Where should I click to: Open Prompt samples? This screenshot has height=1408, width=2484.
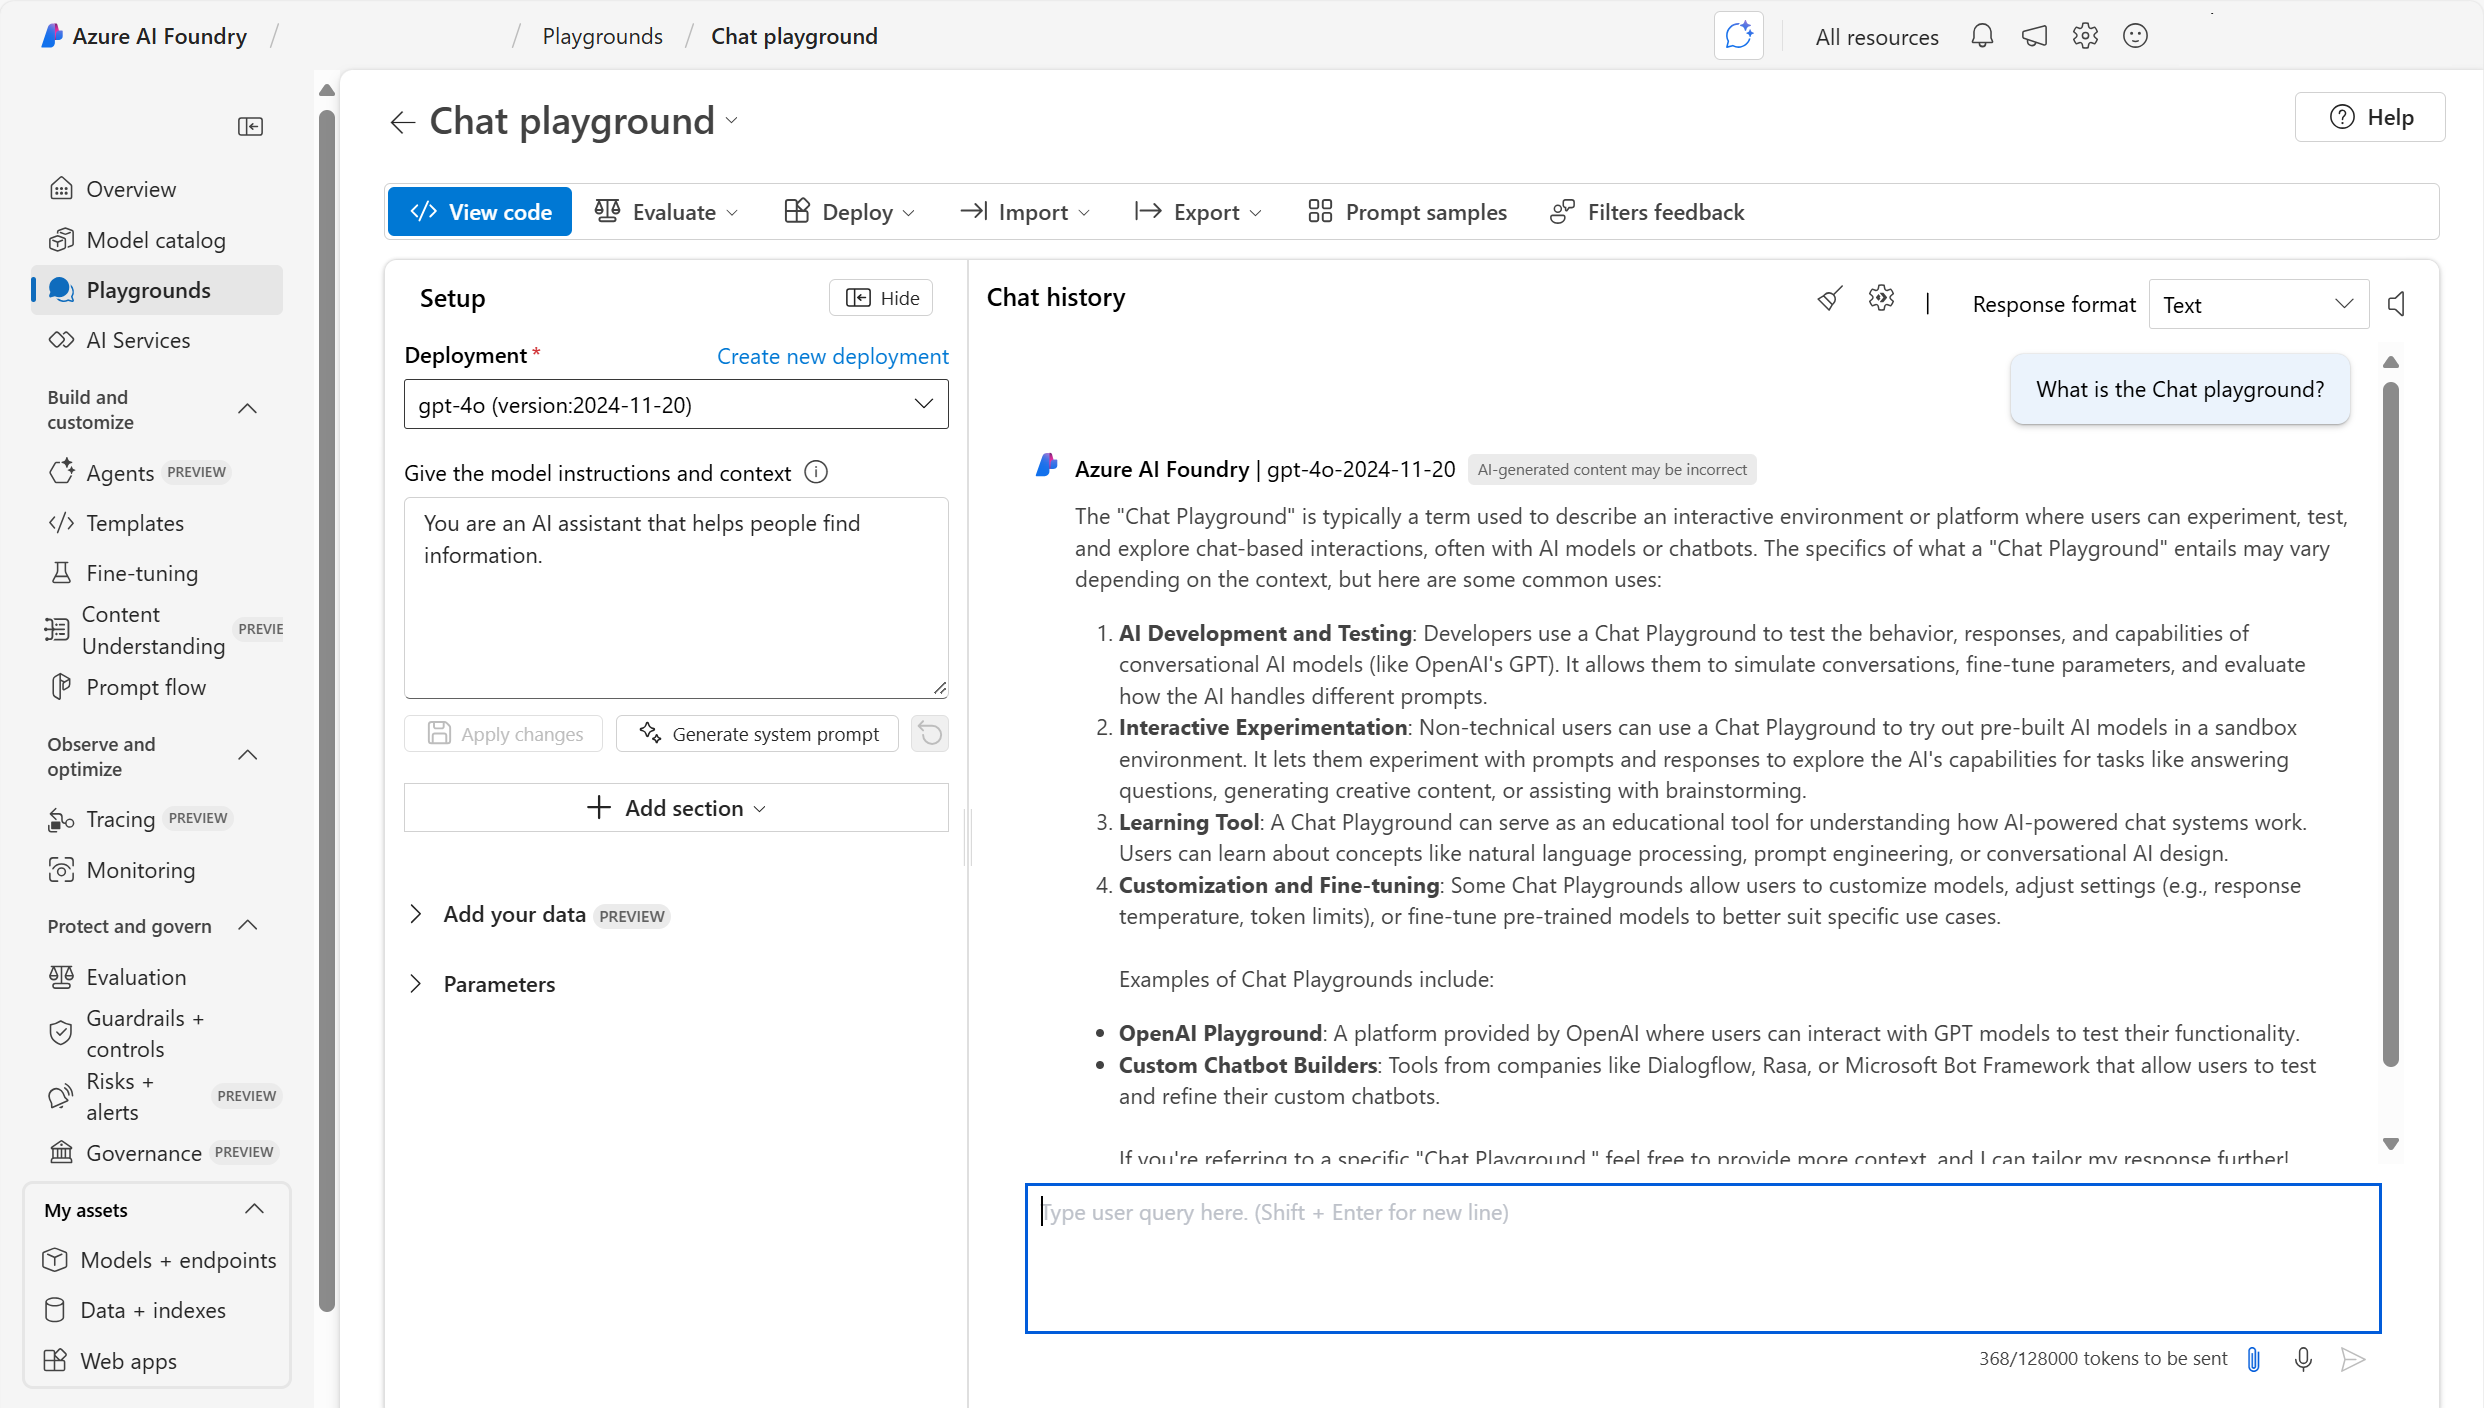point(1407,212)
